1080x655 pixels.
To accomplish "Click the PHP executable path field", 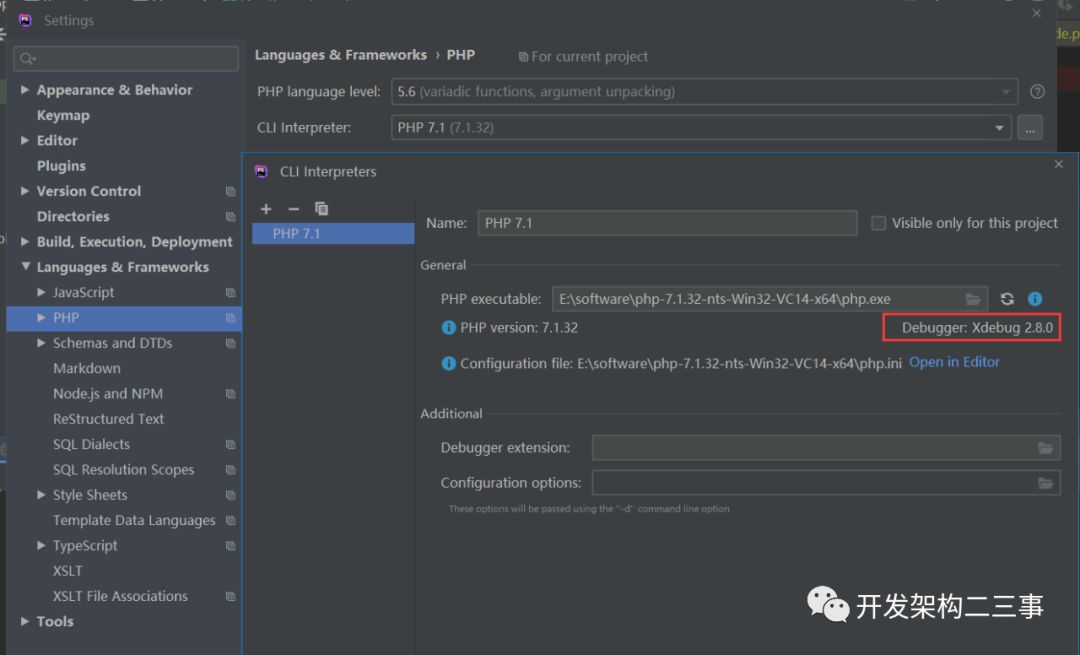I will point(770,299).
